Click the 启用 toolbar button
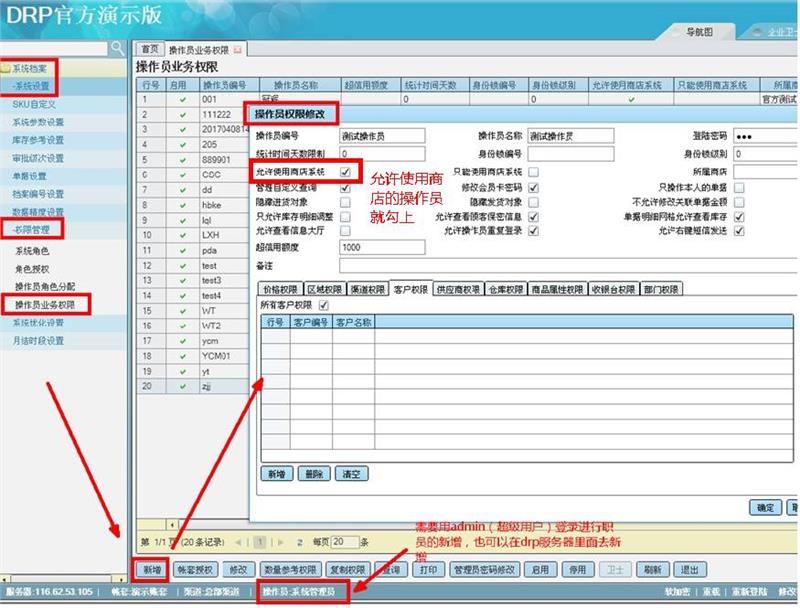The image size is (800, 608). coord(540,570)
